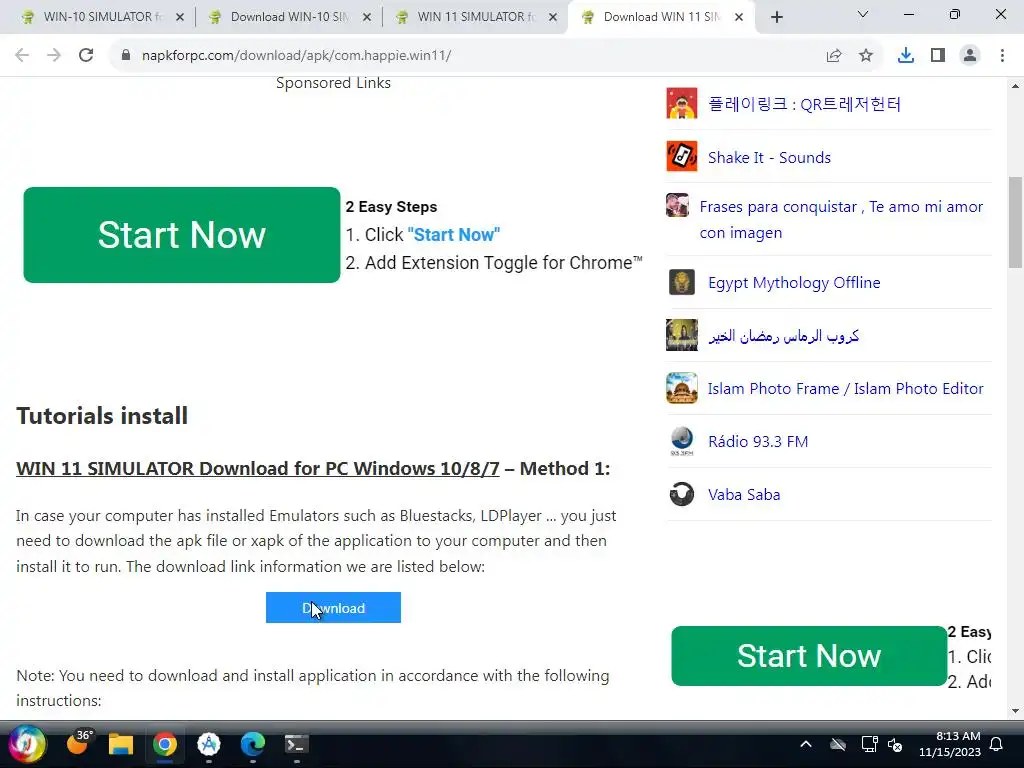Screen dimensions: 1024x768
Task: View site security lock info
Action: pyautogui.click(x=126, y=56)
